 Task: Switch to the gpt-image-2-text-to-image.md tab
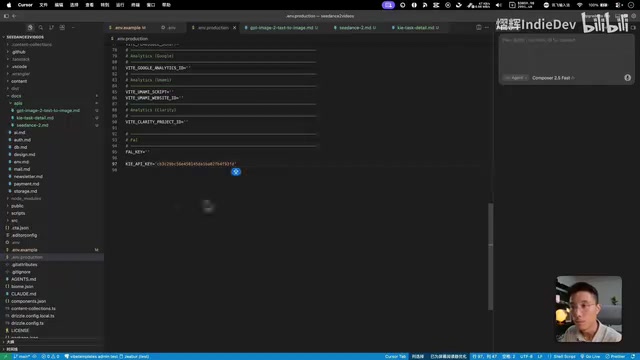(281, 28)
